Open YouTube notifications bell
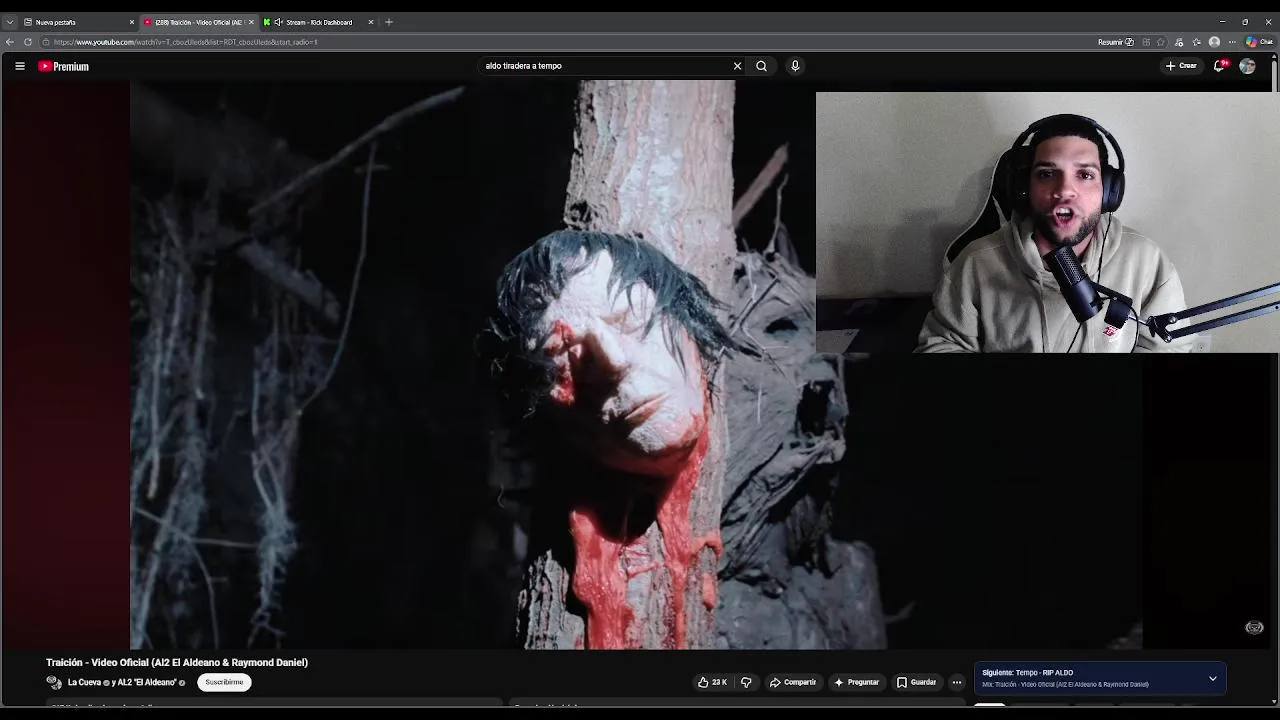The height and width of the screenshot is (720, 1280). [1219, 66]
